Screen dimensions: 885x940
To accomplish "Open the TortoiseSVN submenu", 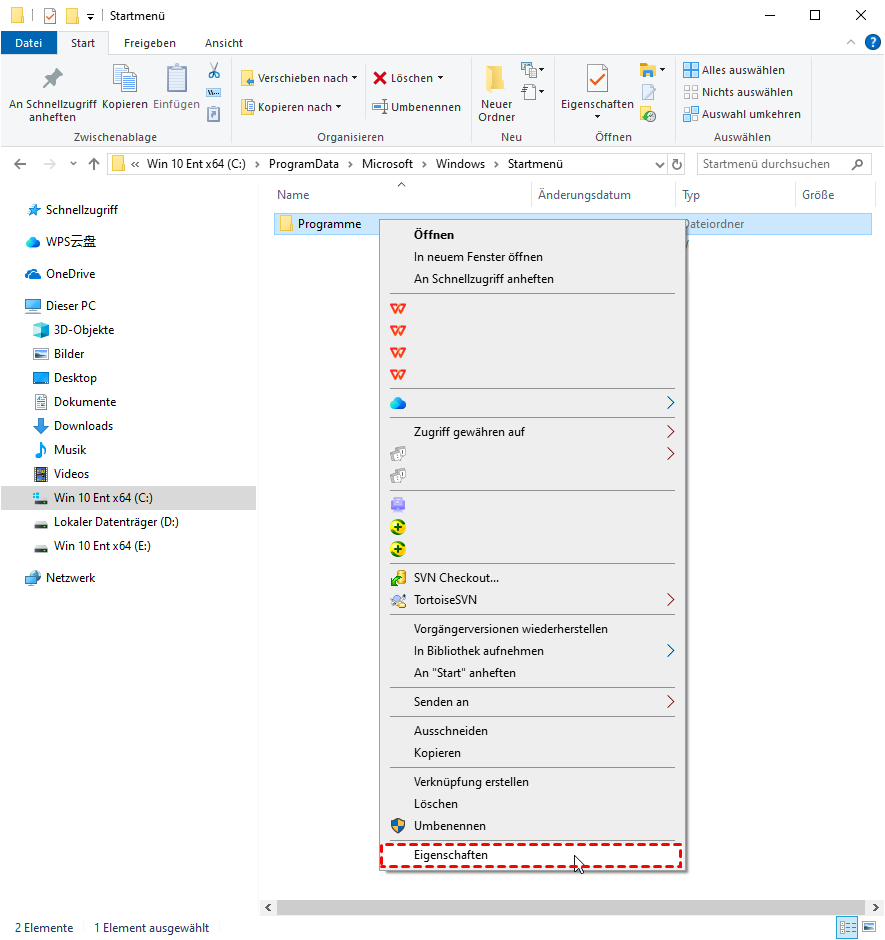I will tap(532, 600).
